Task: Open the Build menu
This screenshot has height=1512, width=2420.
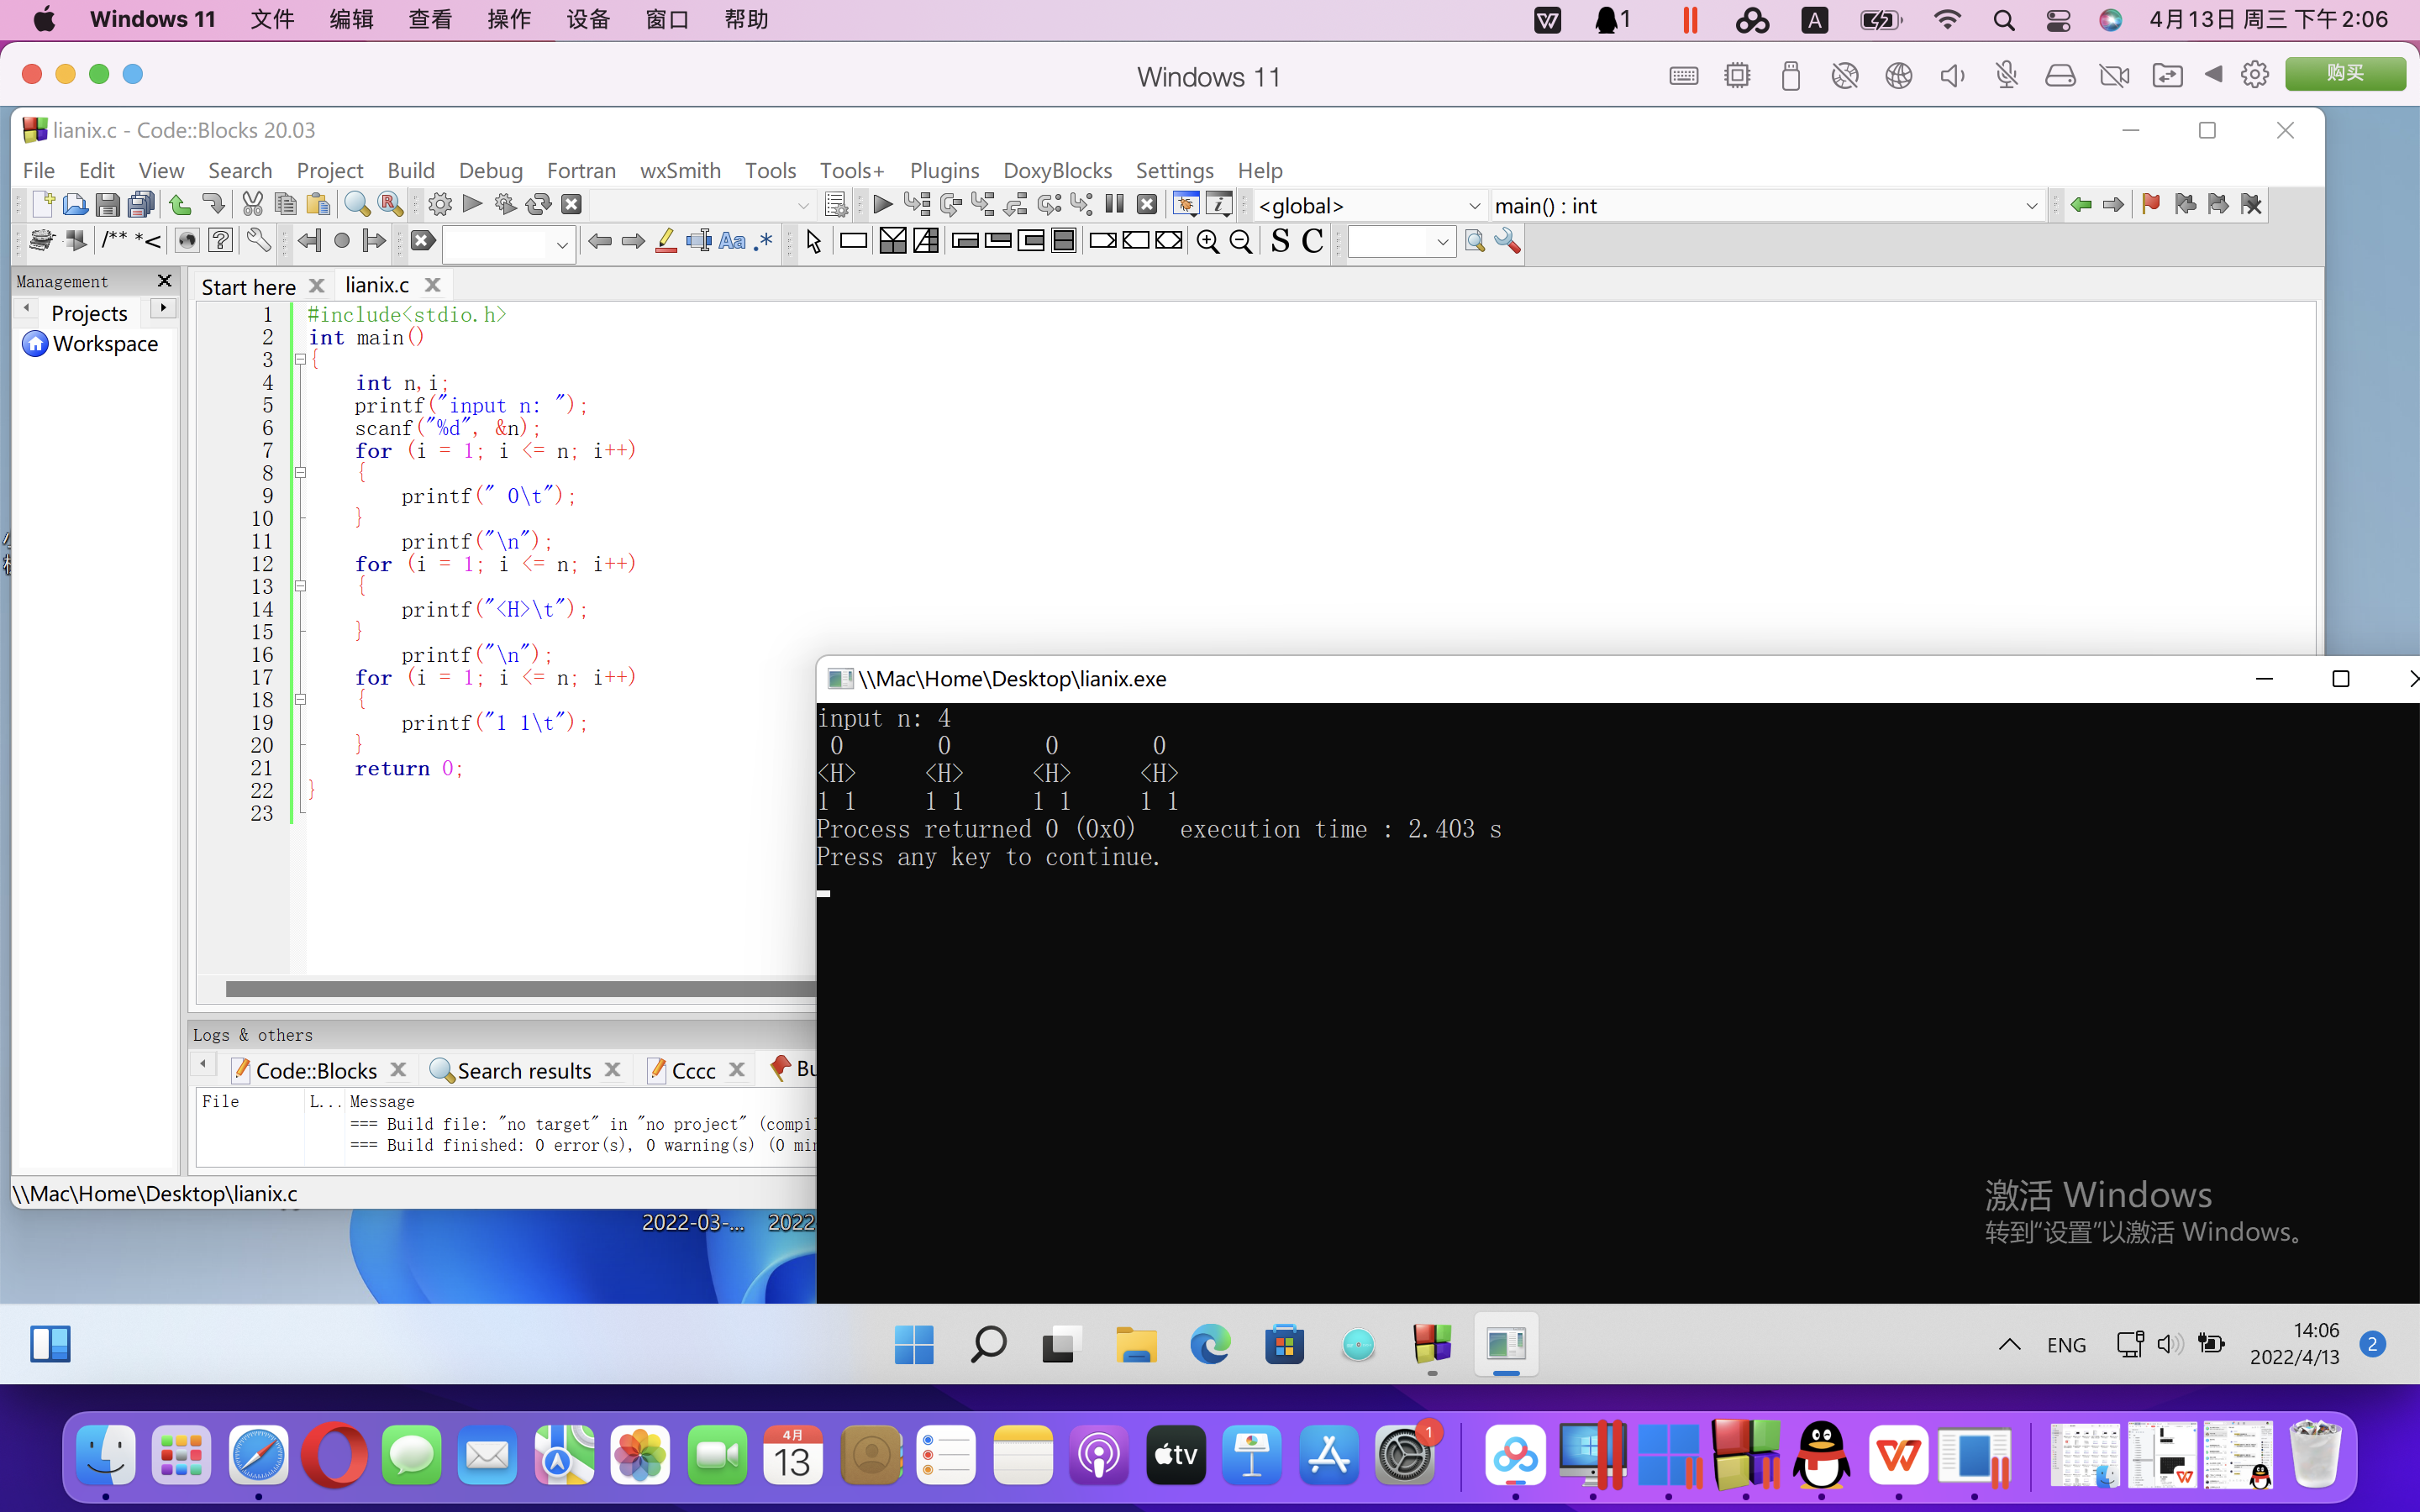Action: pos(410,170)
